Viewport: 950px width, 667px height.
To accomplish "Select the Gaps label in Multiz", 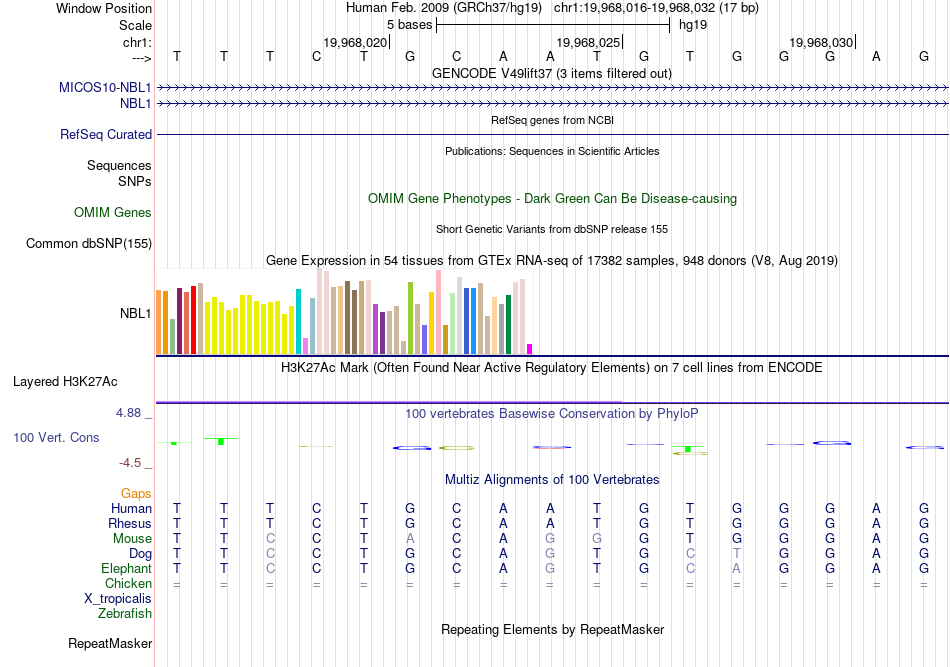I will [136, 494].
